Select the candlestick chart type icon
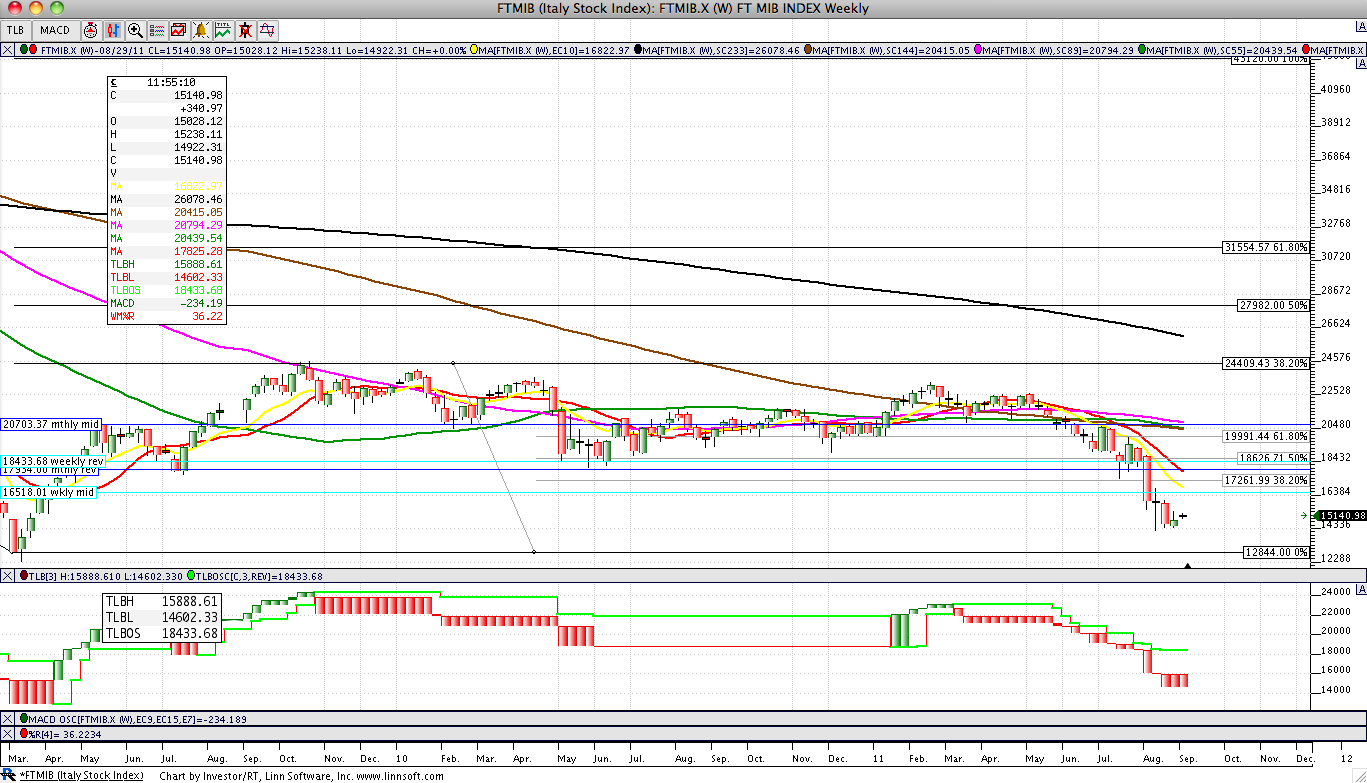The image size is (1367, 783). tap(113, 30)
